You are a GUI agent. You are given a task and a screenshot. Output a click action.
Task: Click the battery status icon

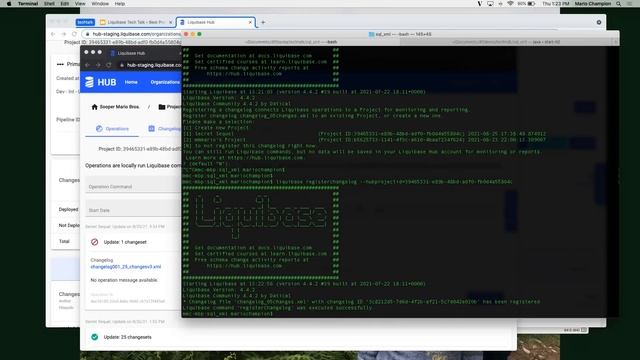pyautogui.click(x=531, y=4)
